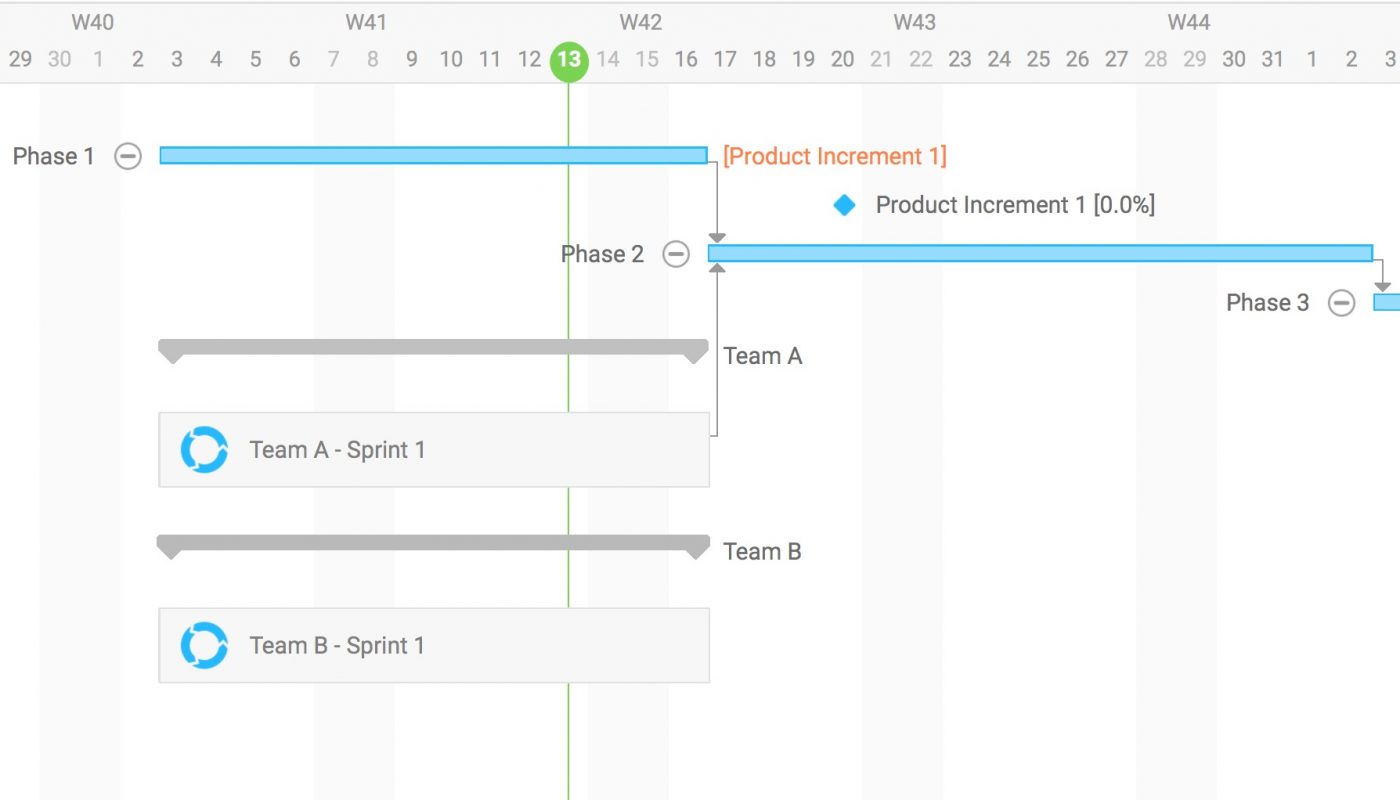Collapse Phase 3 with the minus icon
The height and width of the screenshot is (800, 1400).
pos(1341,303)
